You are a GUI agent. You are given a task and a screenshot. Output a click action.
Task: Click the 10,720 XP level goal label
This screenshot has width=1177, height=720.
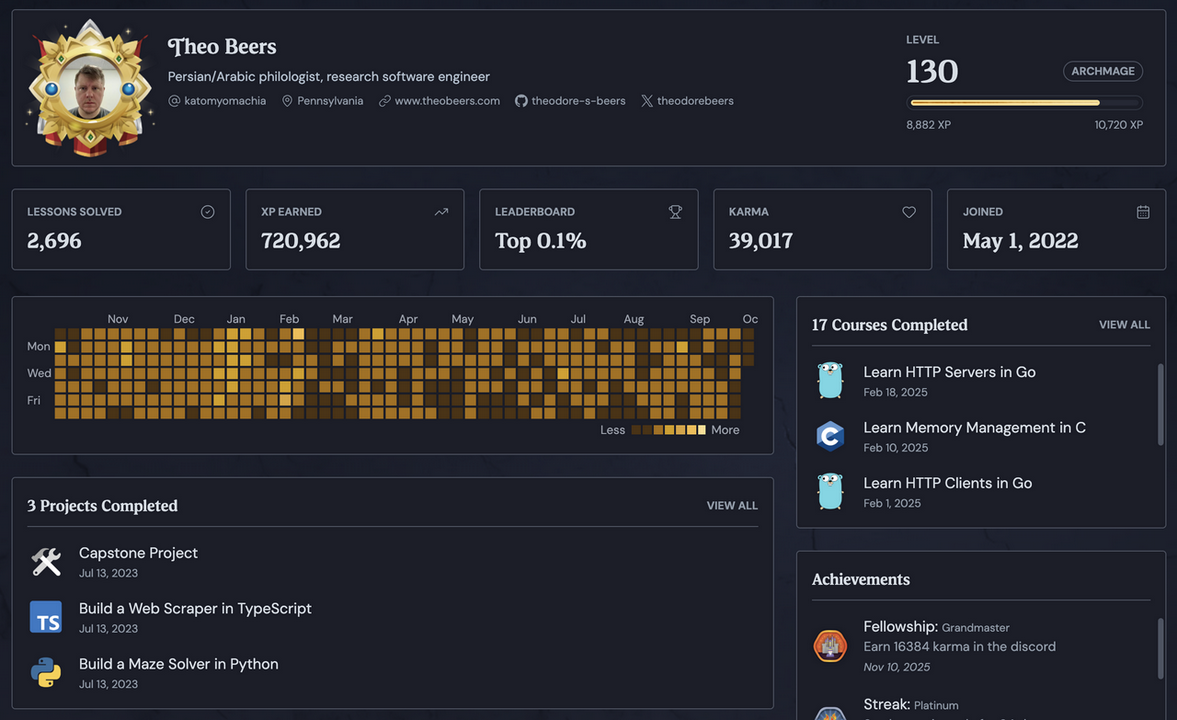pyautogui.click(x=1118, y=125)
